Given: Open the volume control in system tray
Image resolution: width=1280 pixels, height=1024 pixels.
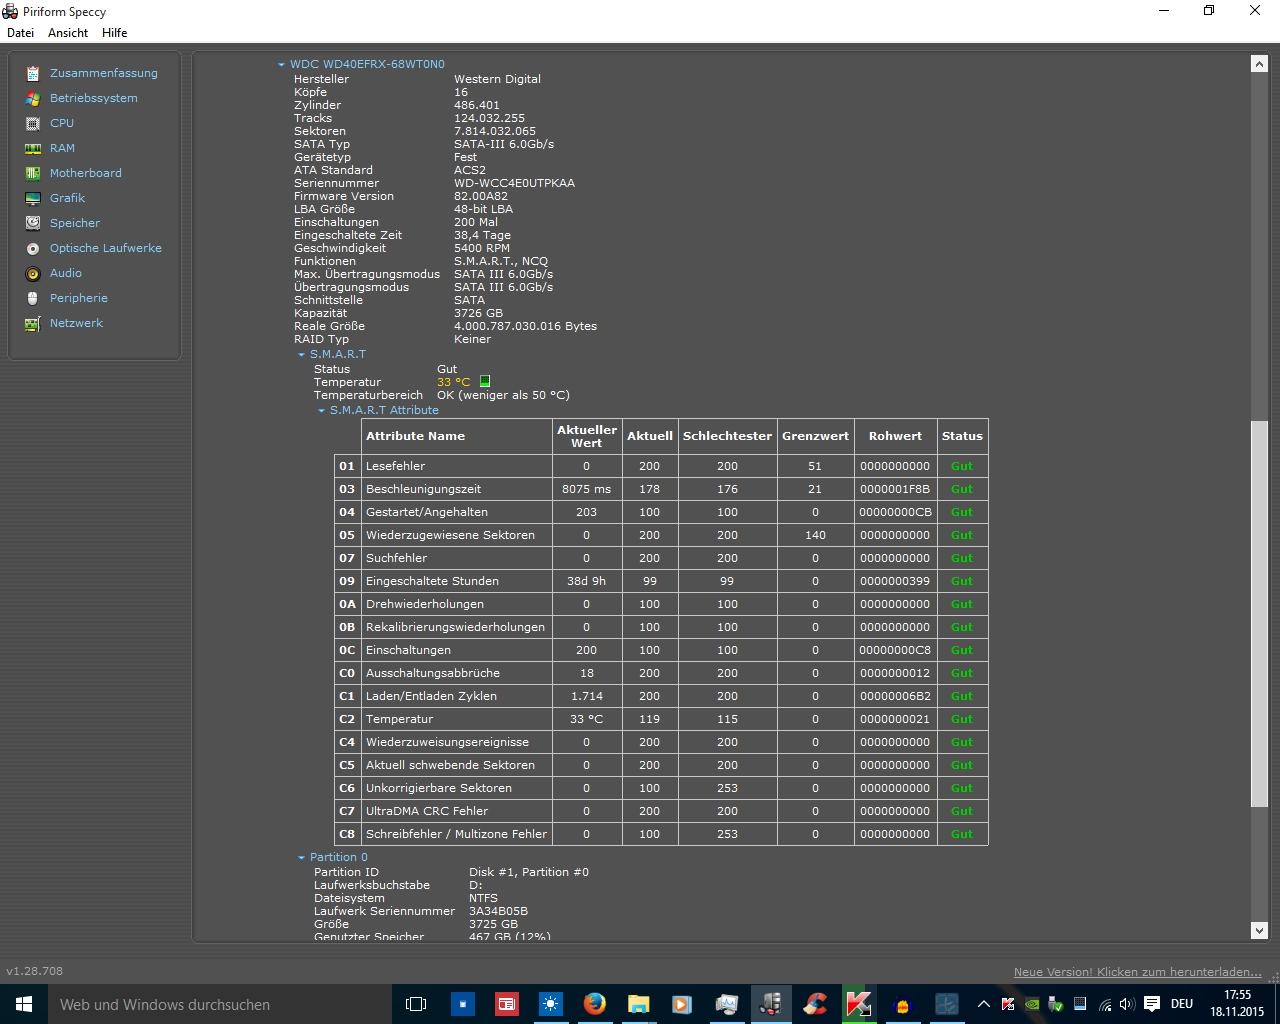Looking at the screenshot, I should 1127,1004.
